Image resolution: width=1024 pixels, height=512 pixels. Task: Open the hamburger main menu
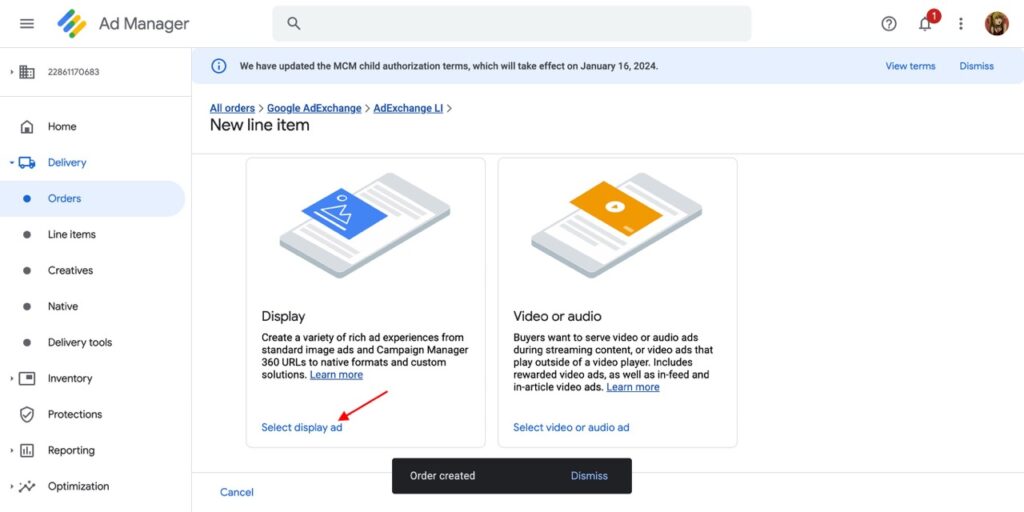click(x=27, y=24)
